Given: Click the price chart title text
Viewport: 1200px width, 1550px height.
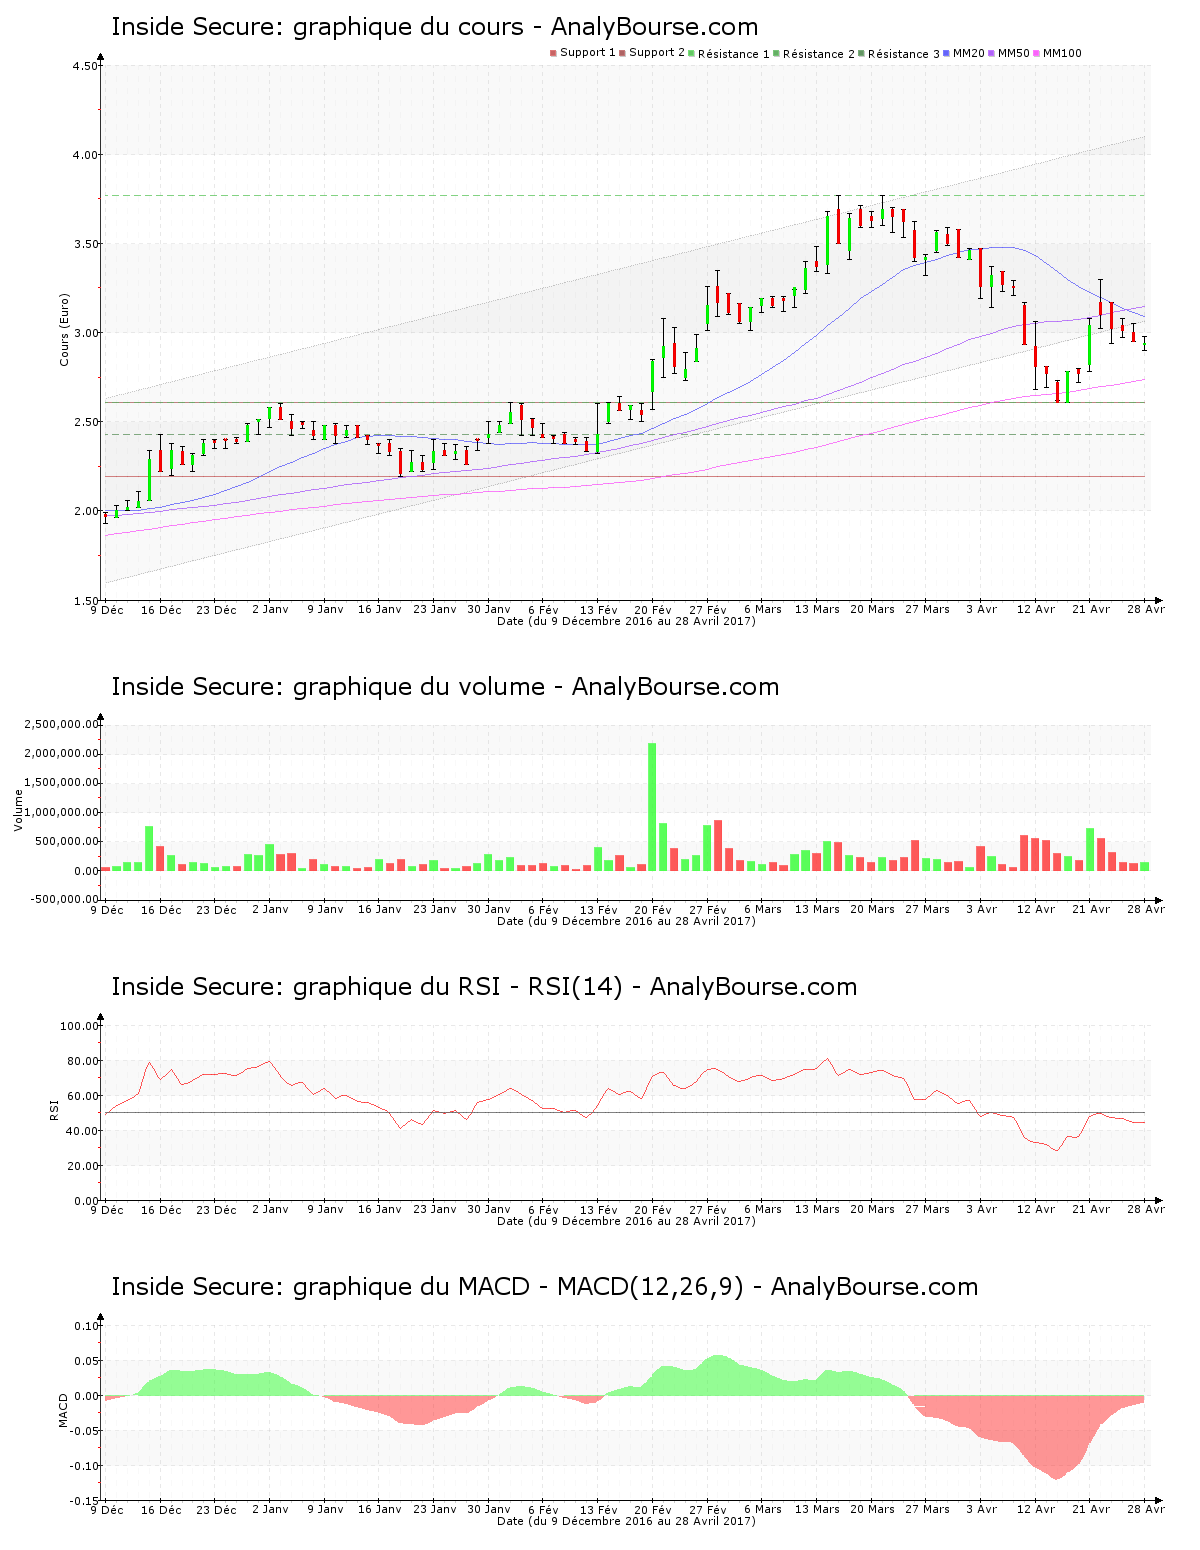Looking at the screenshot, I should pos(434,27).
